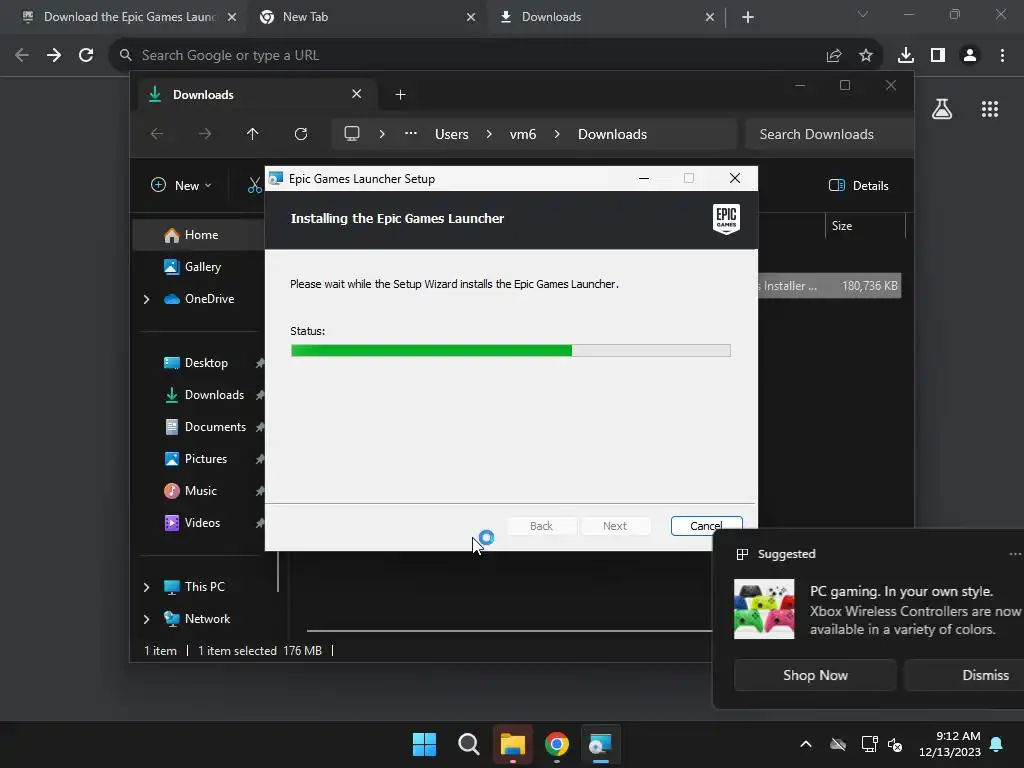Select the installer icon on the taskbar
The height and width of the screenshot is (768, 1024).
pyautogui.click(x=600, y=744)
